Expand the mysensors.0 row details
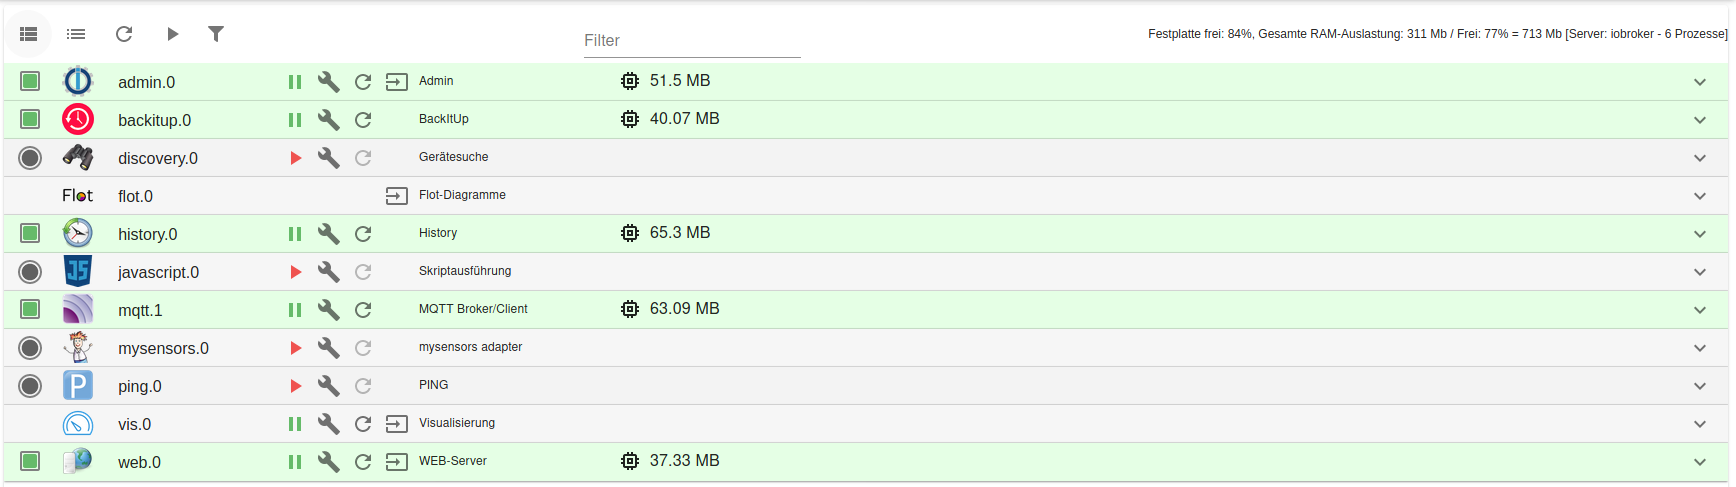Viewport: 1736px width, 487px height. [x=1700, y=348]
